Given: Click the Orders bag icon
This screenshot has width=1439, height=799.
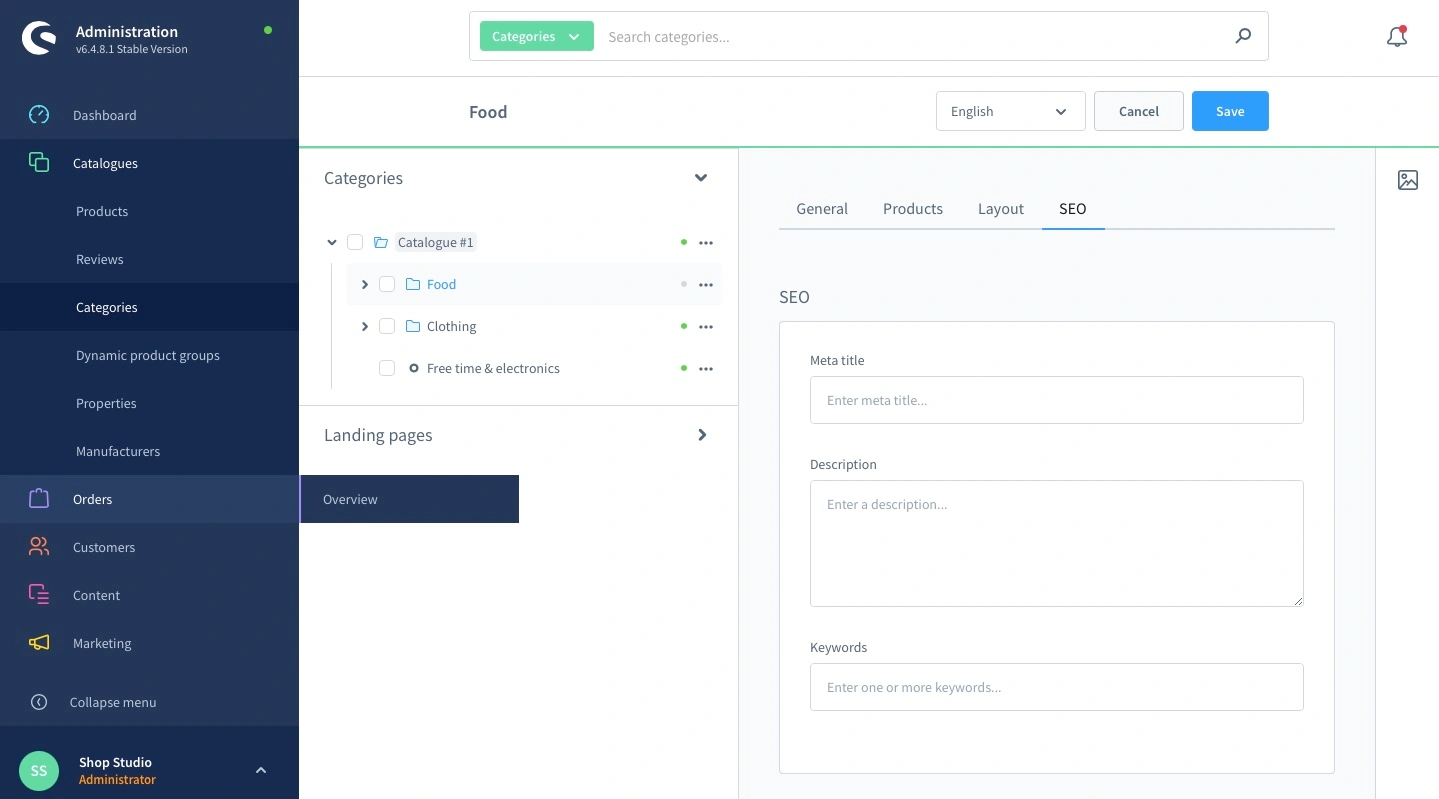Looking at the screenshot, I should click(x=39, y=499).
